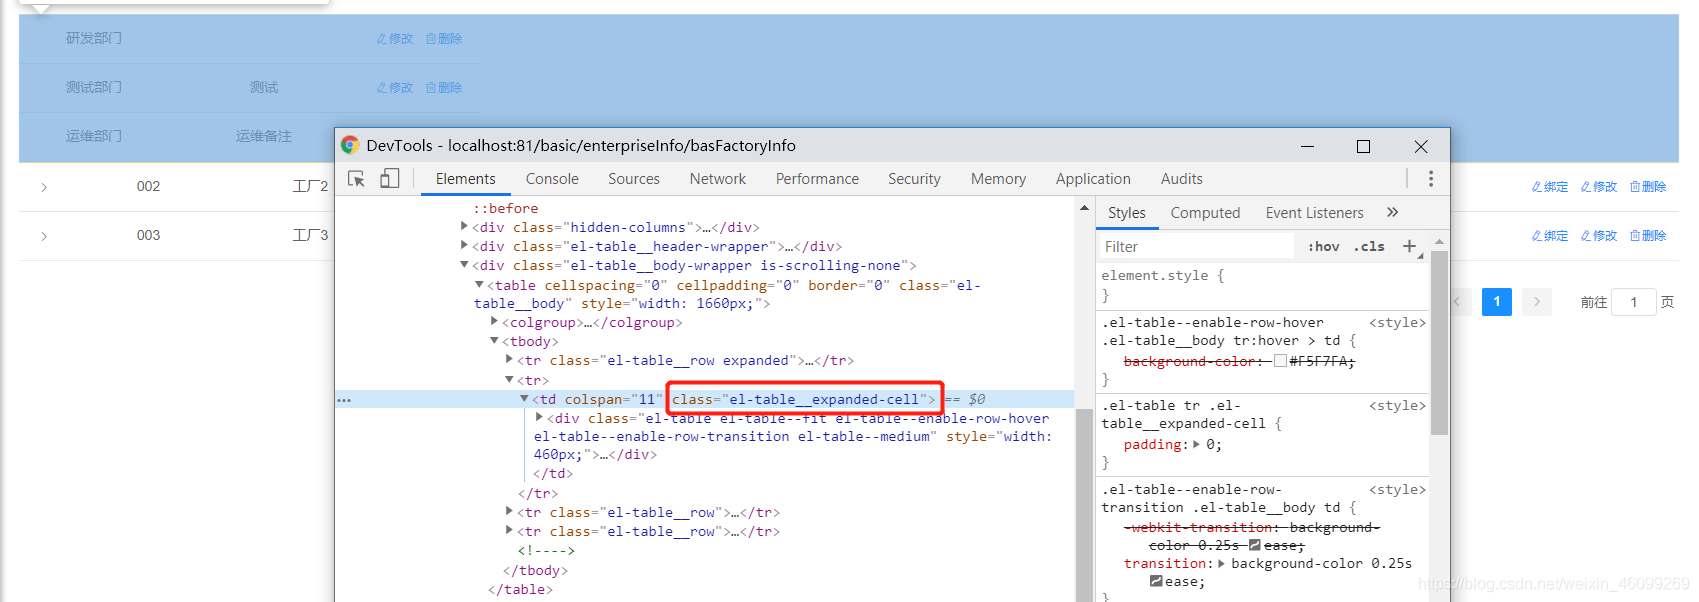Open the Security tab
The height and width of the screenshot is (602, 1699).
914,179
